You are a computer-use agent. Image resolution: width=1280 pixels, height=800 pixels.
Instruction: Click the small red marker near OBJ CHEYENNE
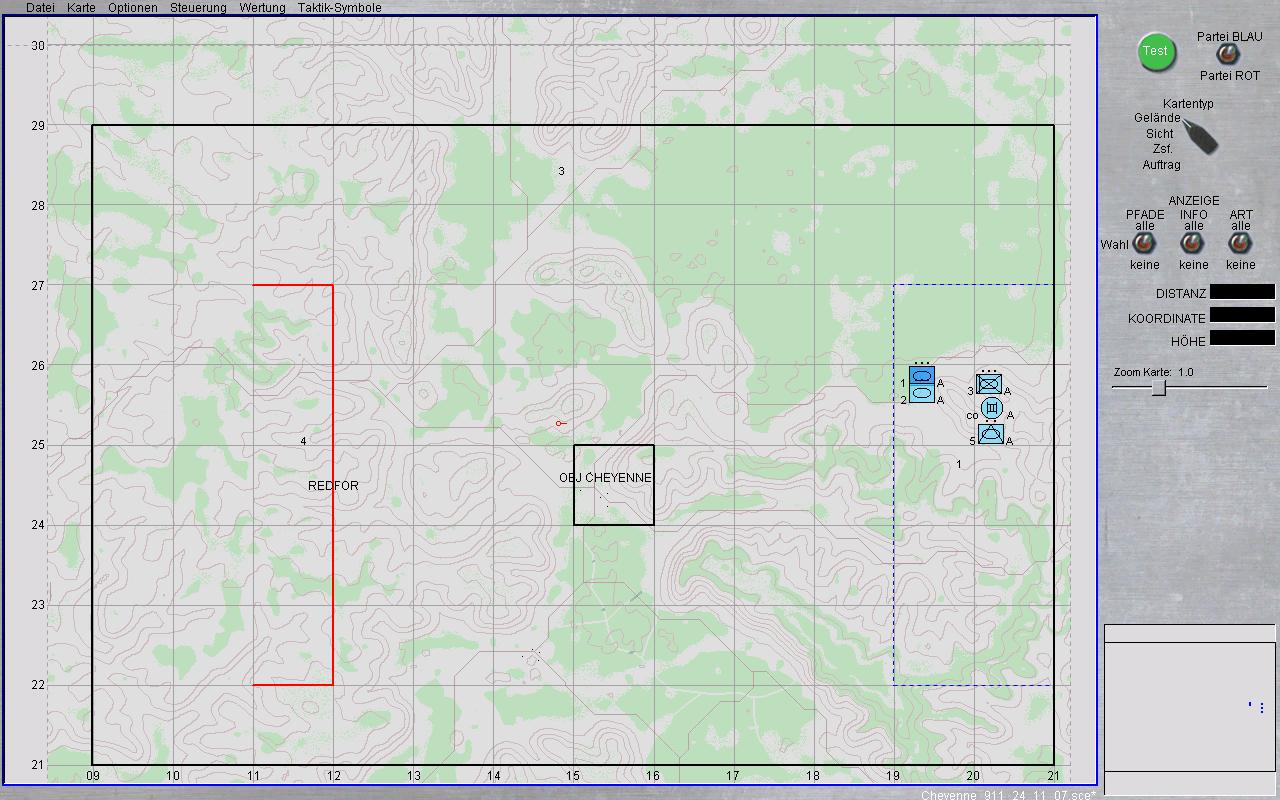point(560,424)
